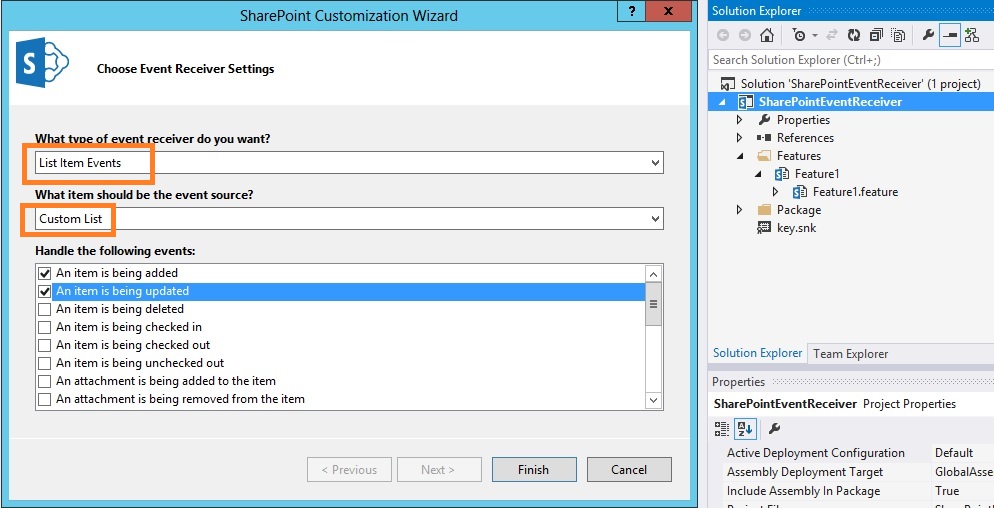
Task: Expand the Feature1.feature node
Action: (x=775, y=192)
